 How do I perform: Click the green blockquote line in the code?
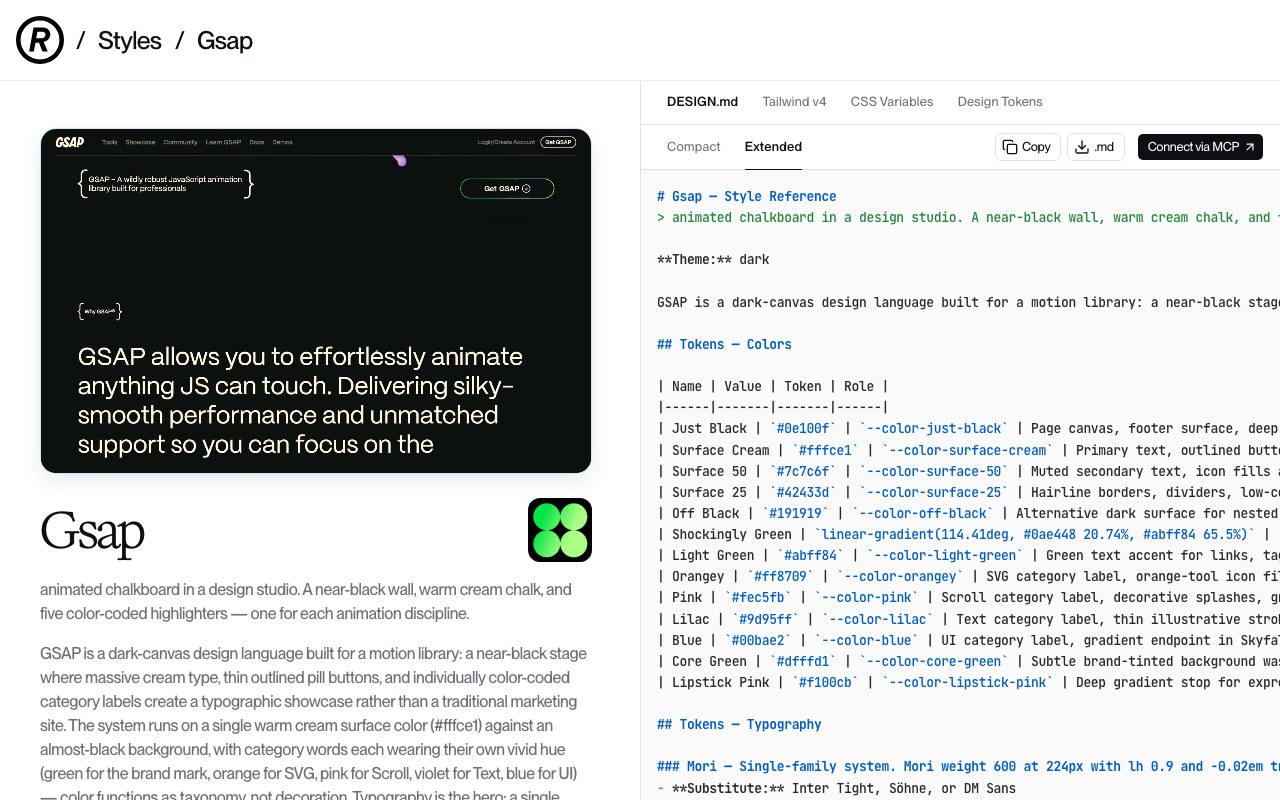pos(968,218)
